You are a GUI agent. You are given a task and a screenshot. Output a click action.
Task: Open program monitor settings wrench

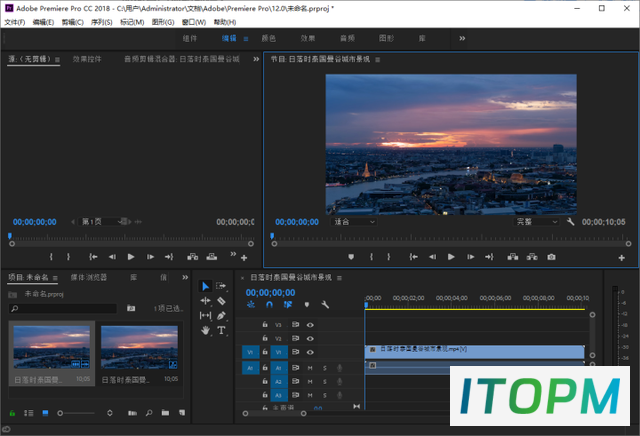(x=571, y=222)
